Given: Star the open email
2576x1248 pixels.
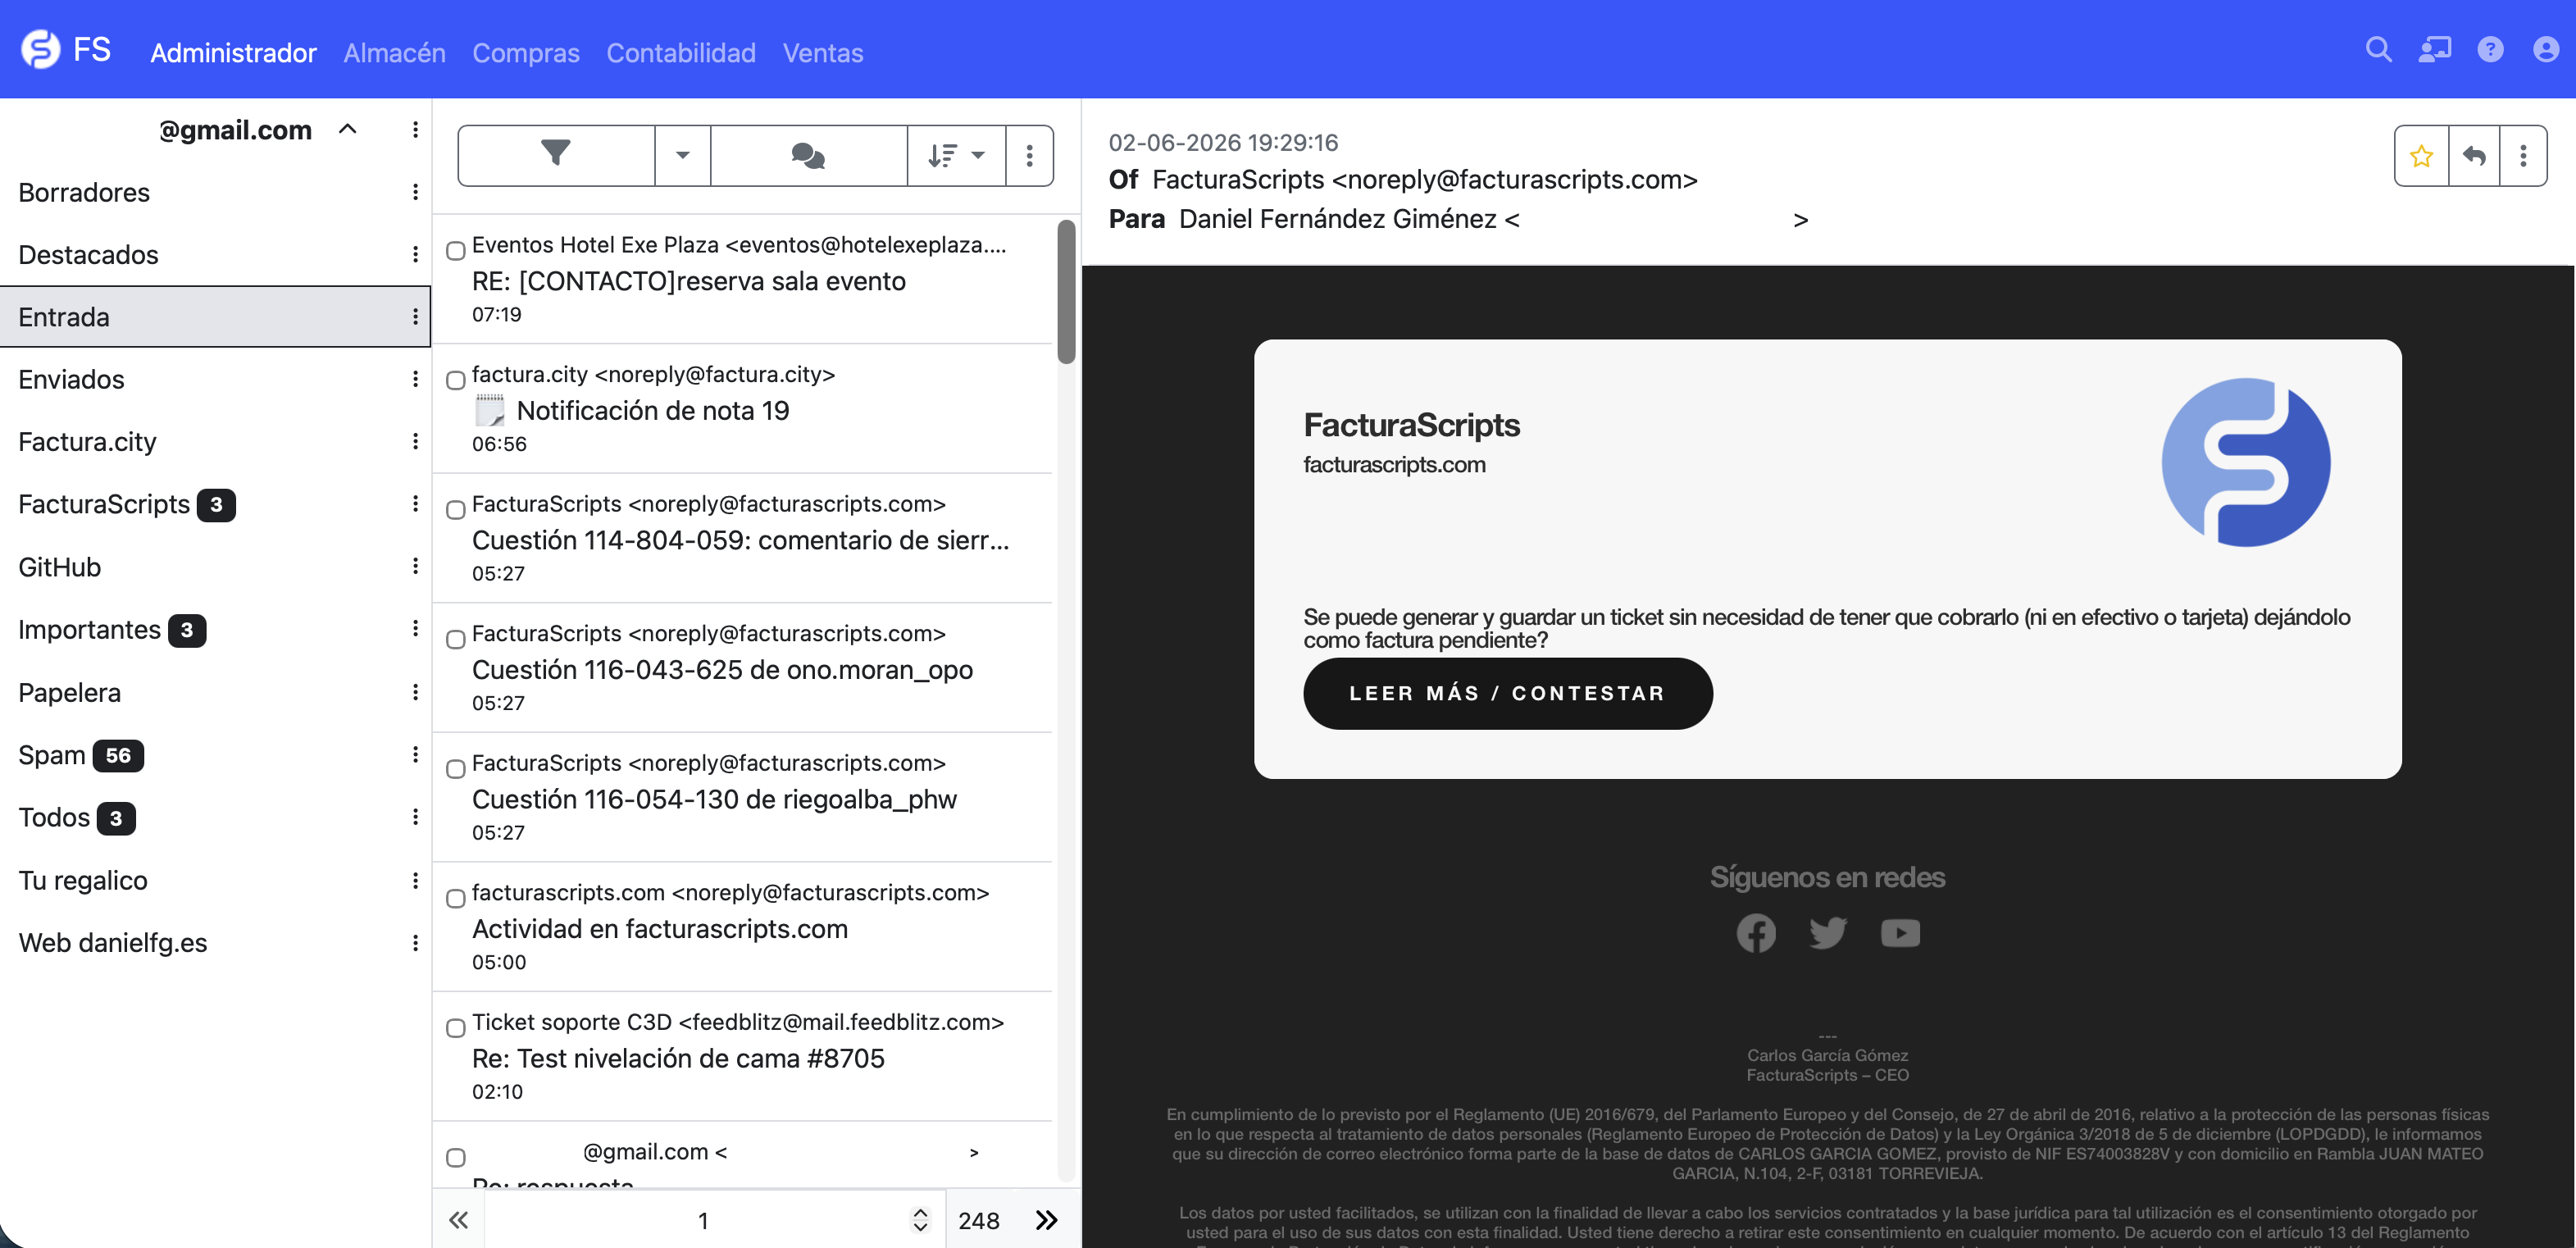Looking at the screenshot, I should point(2421,156).
